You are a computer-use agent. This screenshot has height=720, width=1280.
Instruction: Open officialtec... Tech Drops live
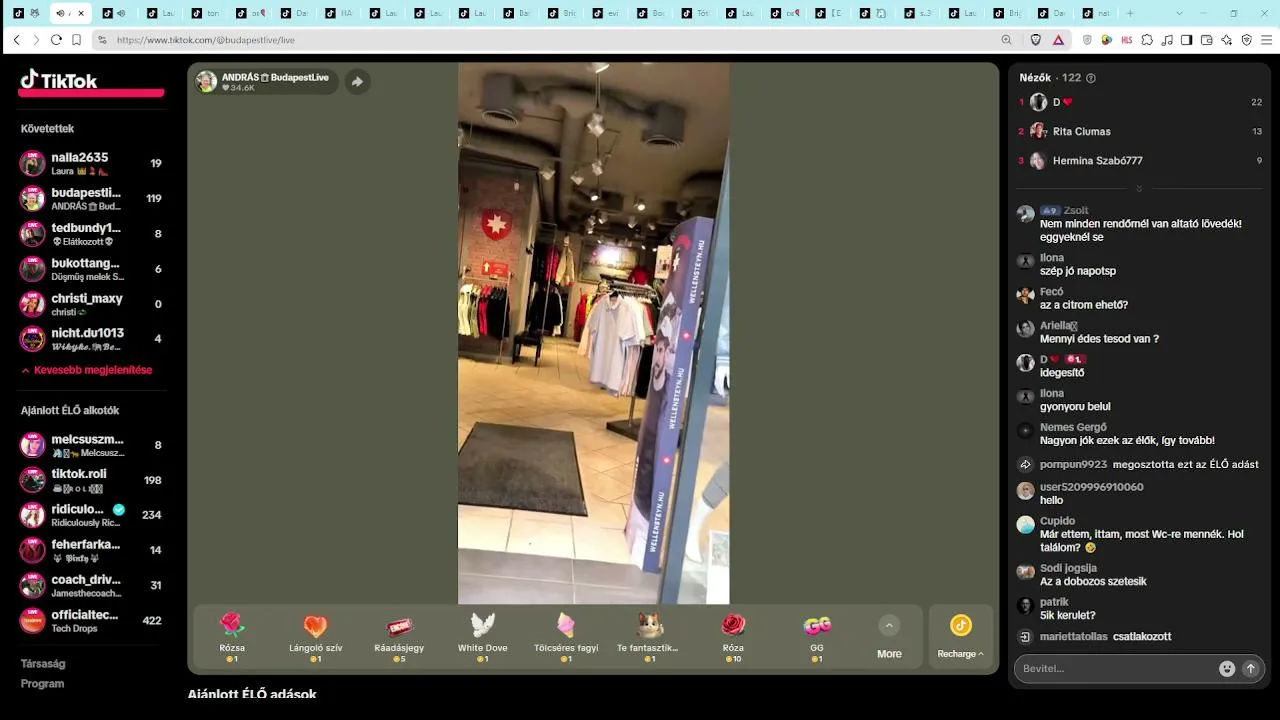[x=91, y=620]
